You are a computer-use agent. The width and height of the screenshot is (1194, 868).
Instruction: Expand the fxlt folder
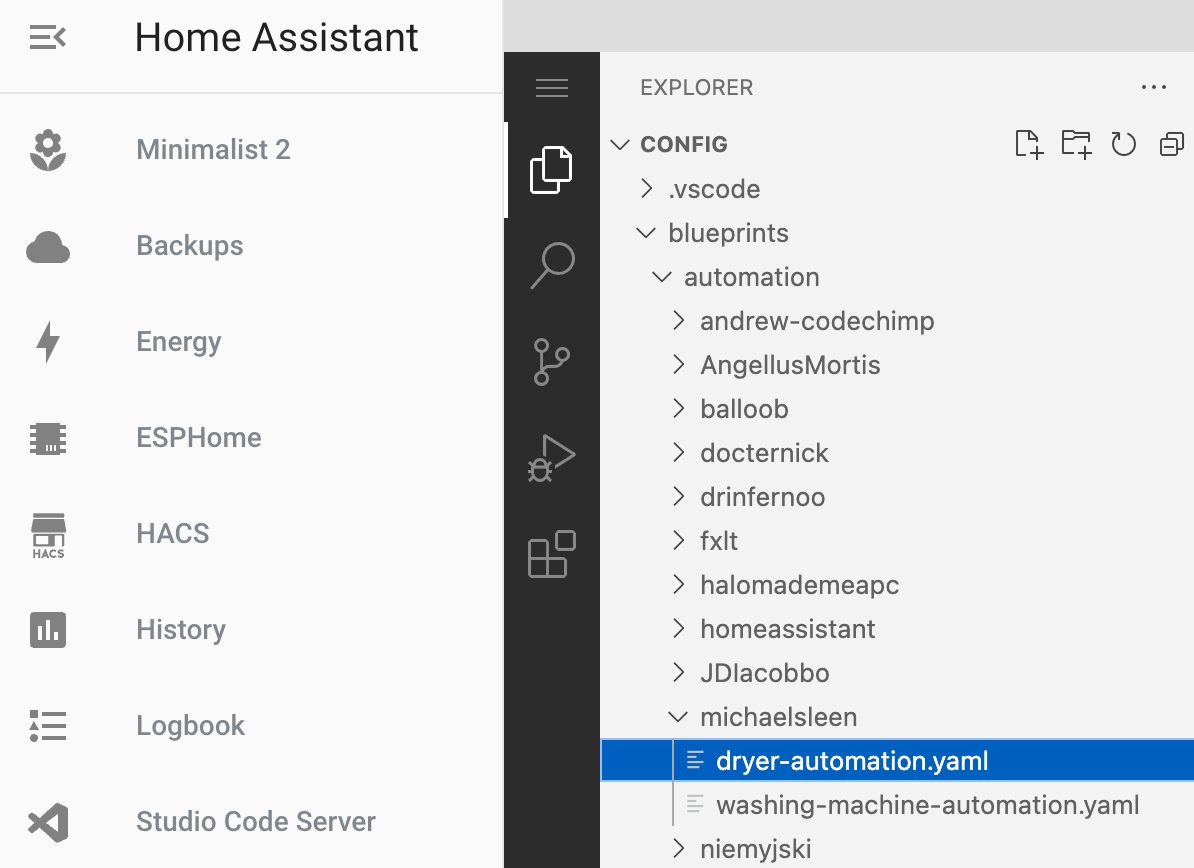point(679,541)
